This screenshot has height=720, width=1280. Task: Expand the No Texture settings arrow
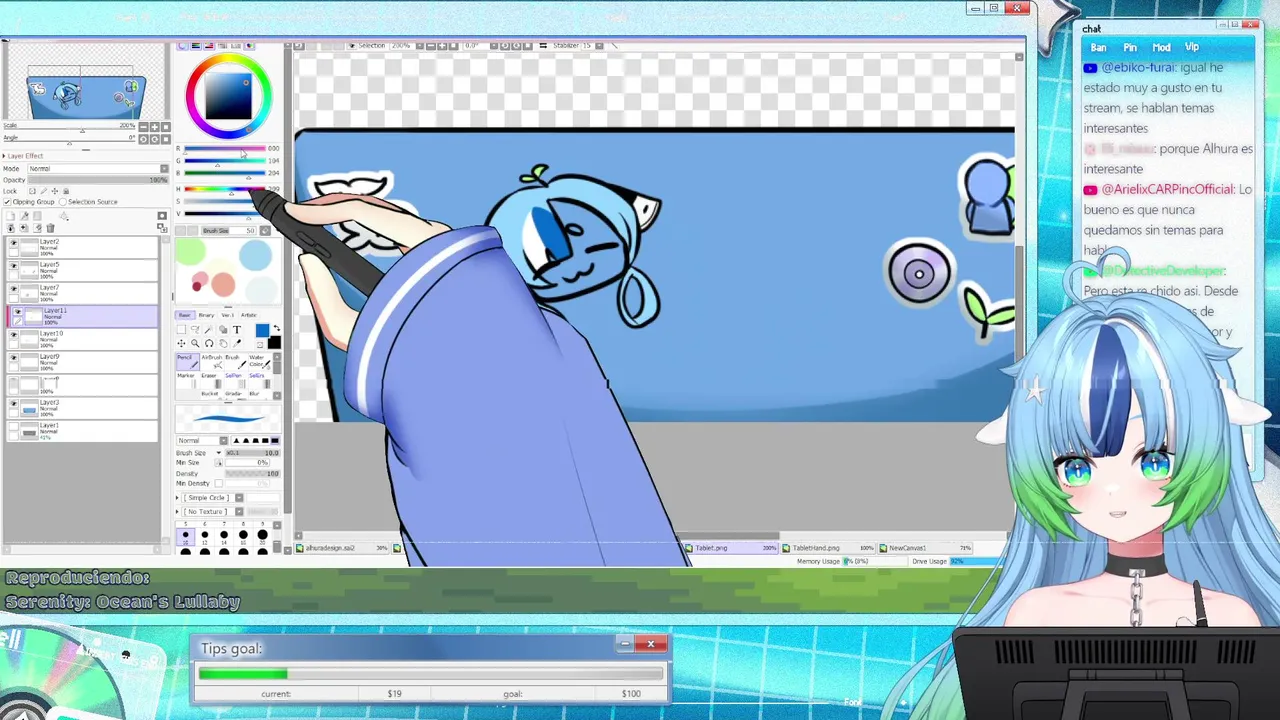pos(177,512)
